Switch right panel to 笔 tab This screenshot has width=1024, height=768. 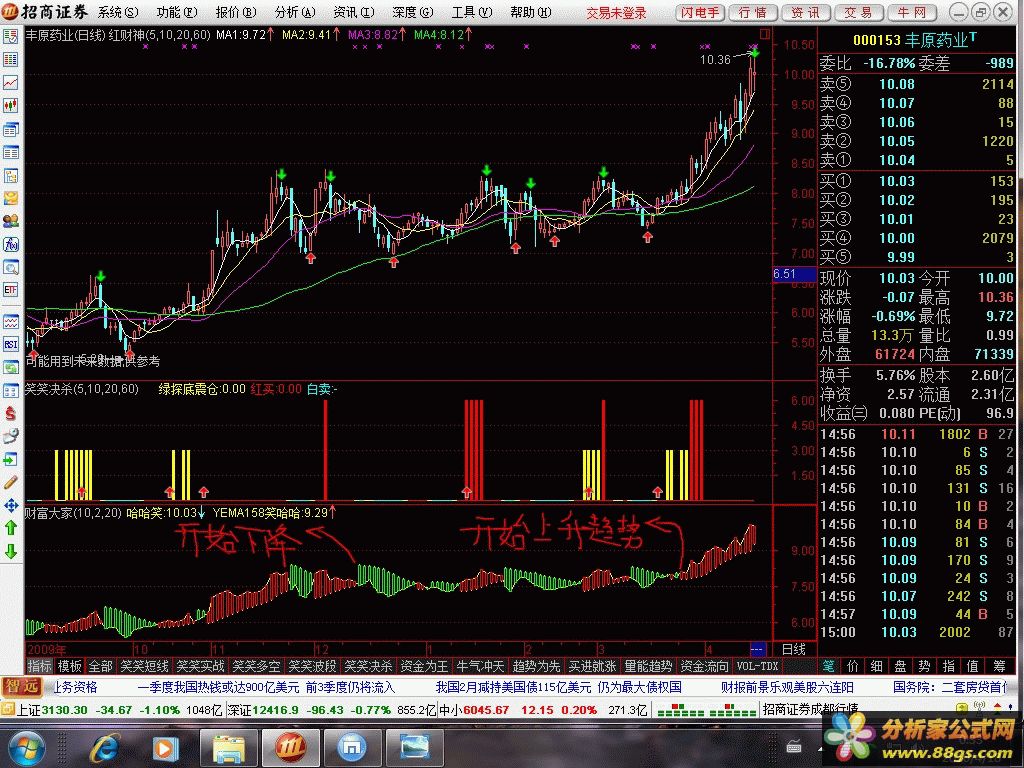[829, 666]
